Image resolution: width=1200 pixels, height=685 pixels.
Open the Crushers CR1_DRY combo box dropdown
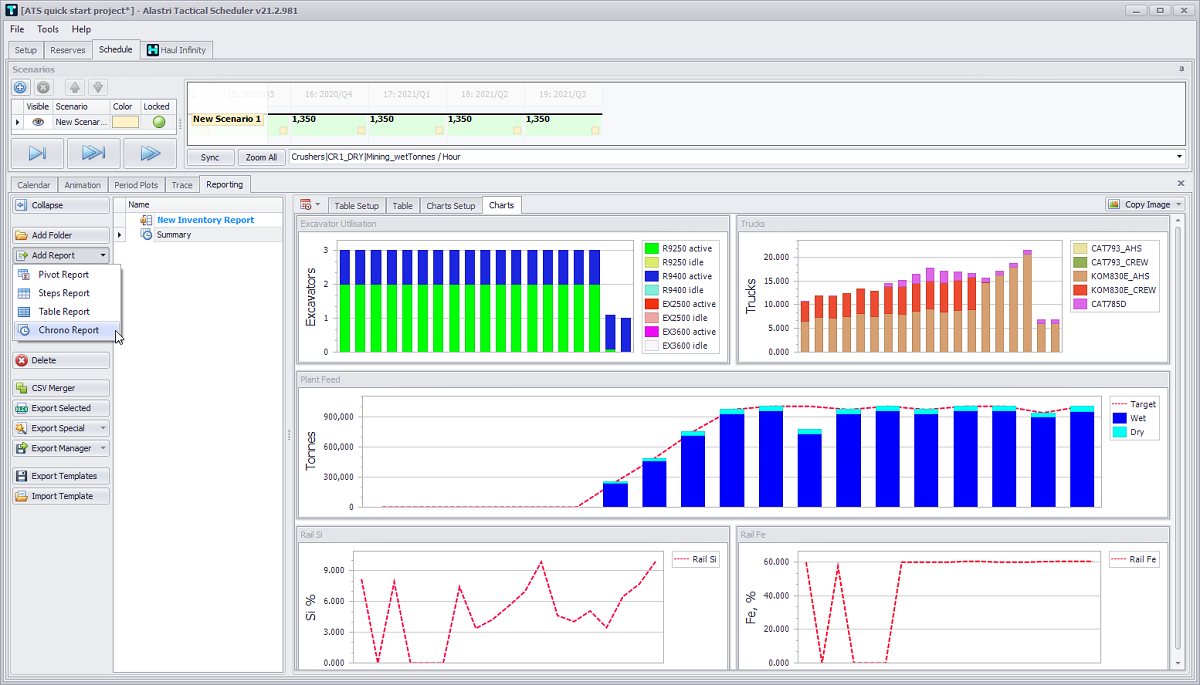[x=1179, y=157]
